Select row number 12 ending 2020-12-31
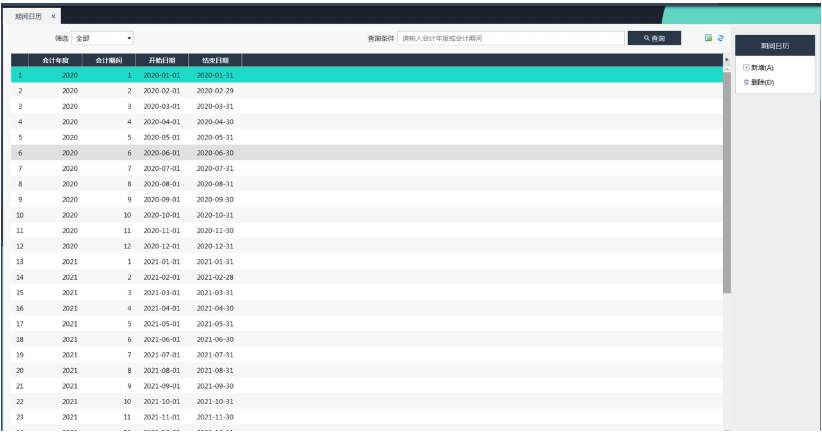Viewport: 822px width, 433px height. [215, 246]
